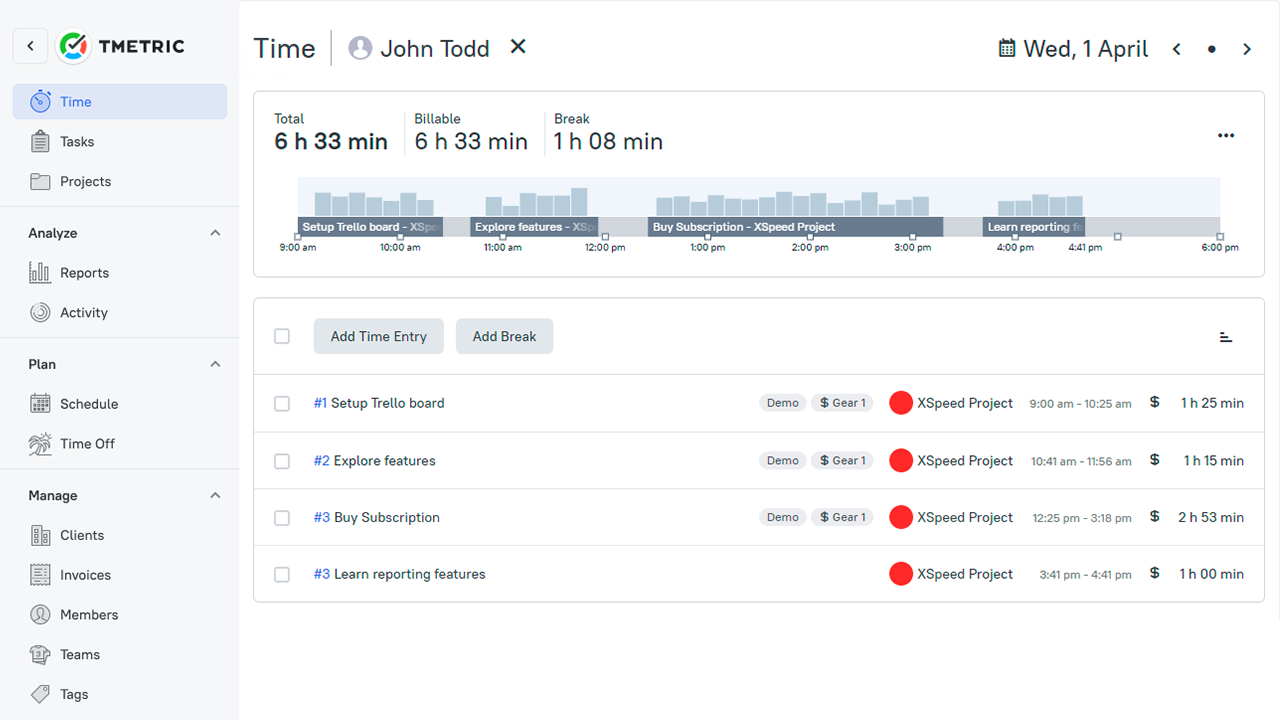Click the Add Break button
The width and height of the screenshot is (1280, 720).
(x=504, y=336)
